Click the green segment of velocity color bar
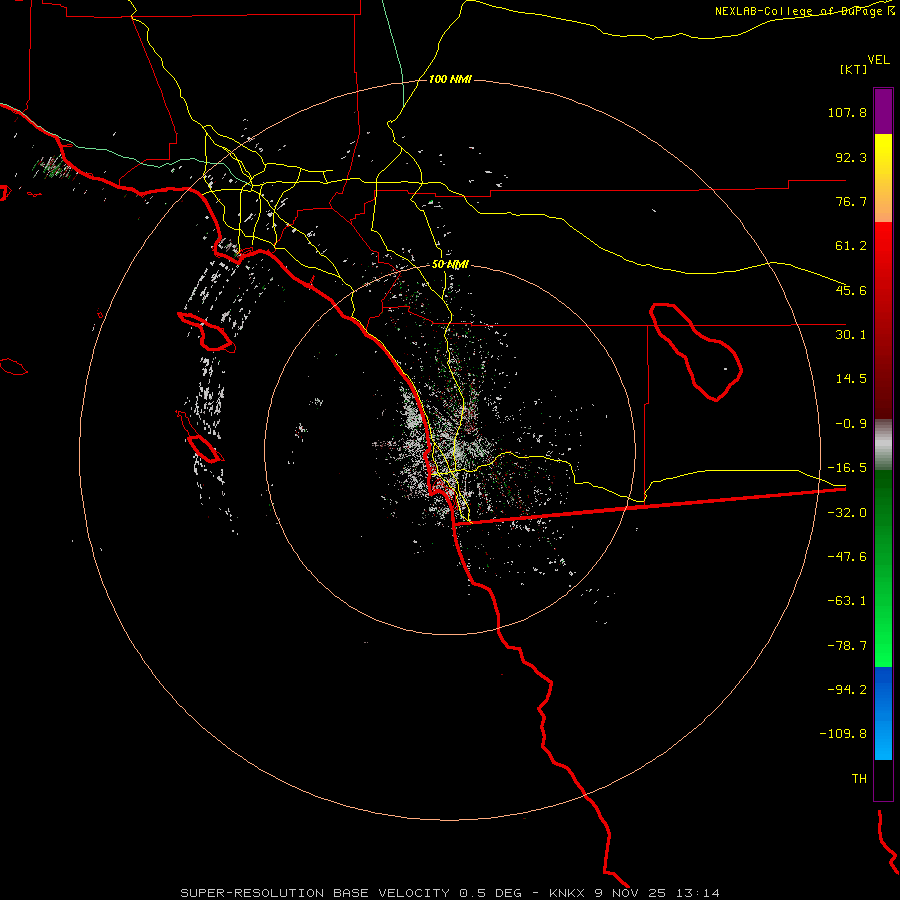Viewport: 900px width, 900px height. click(x=883, y=568)
